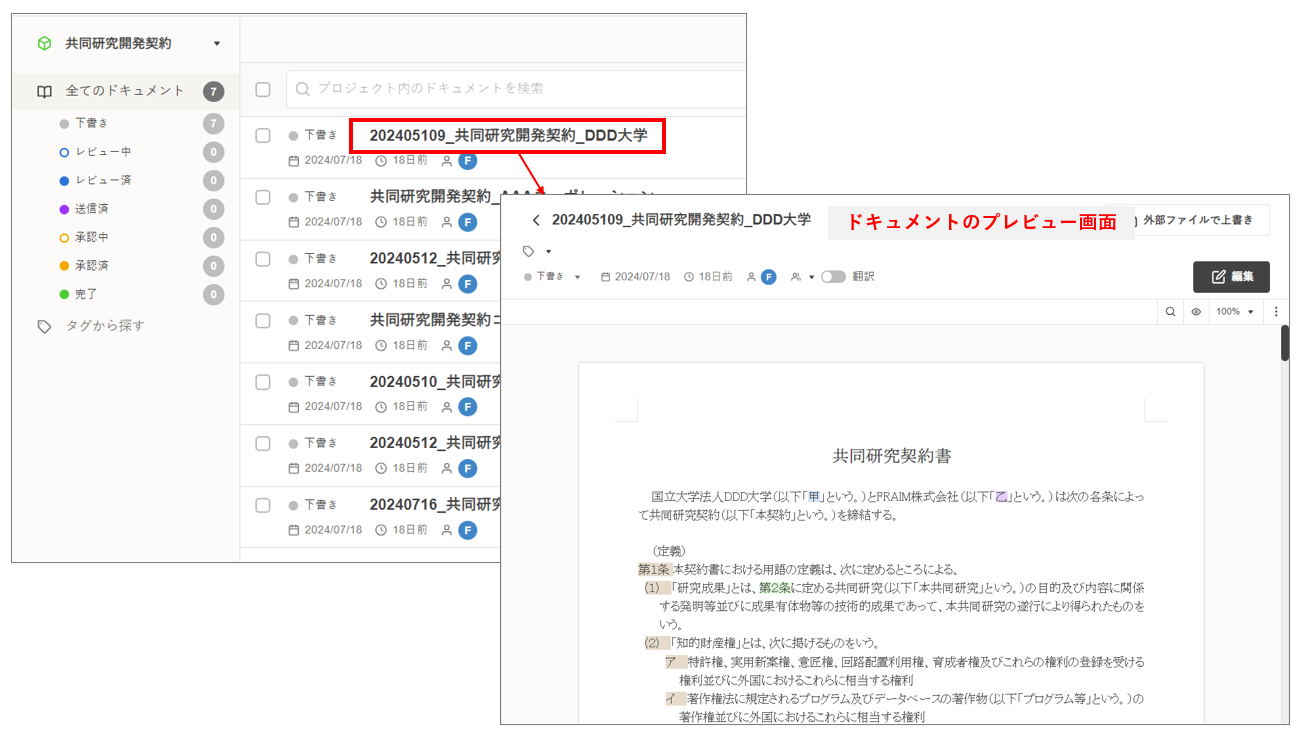The image size is (1307, 734).
Task: Select レビュー中 filter in sidebar
Action: pyautogui.click(x=103, y=152)
